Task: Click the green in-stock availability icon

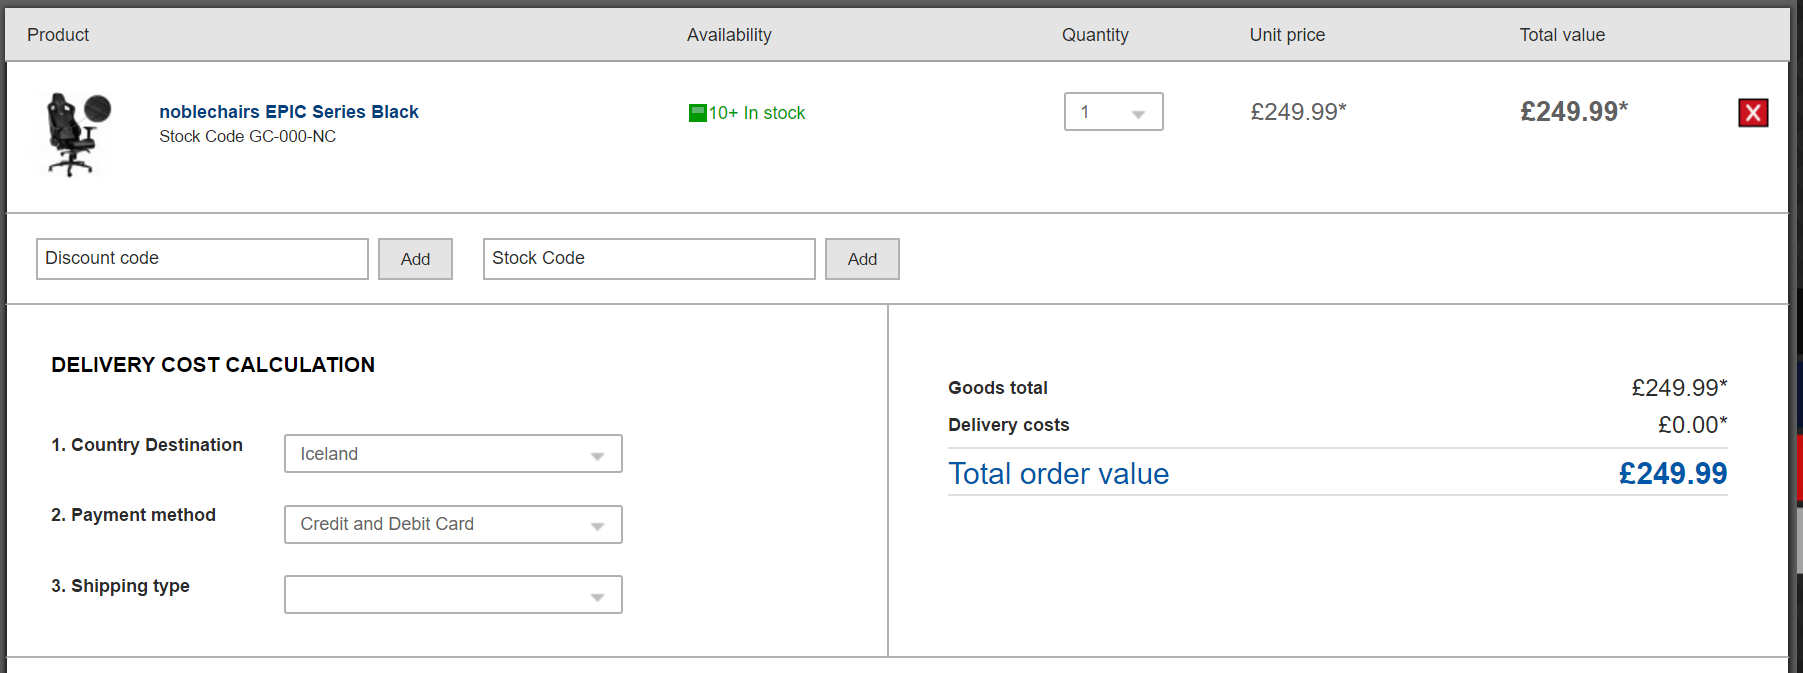Action: 697,113
